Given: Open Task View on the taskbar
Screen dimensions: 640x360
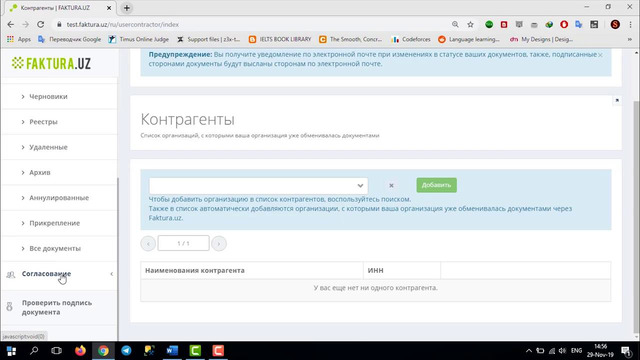Looking at the screenshot, I should (x=56, y=351).
